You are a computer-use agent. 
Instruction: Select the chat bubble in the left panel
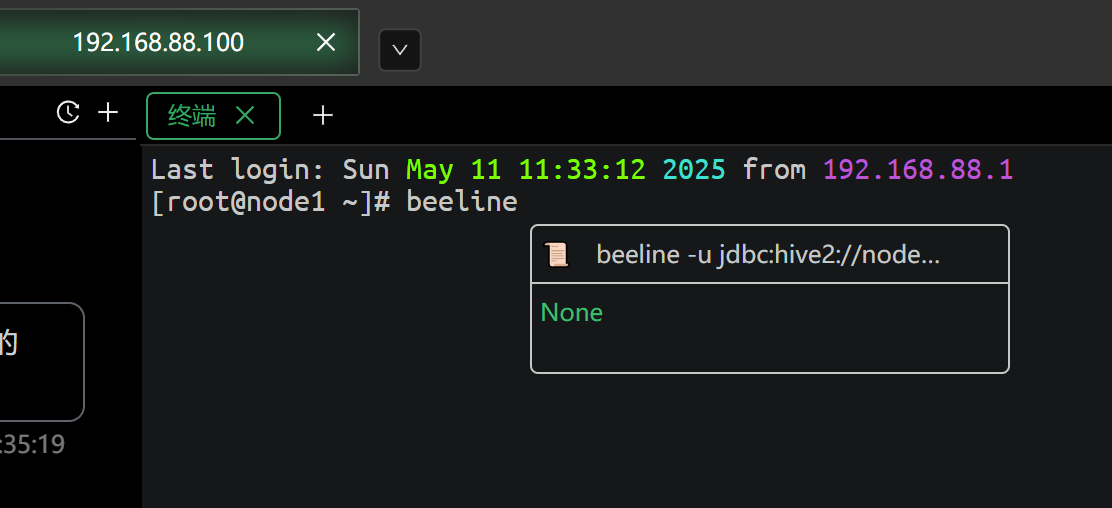(x=41, y=362)
